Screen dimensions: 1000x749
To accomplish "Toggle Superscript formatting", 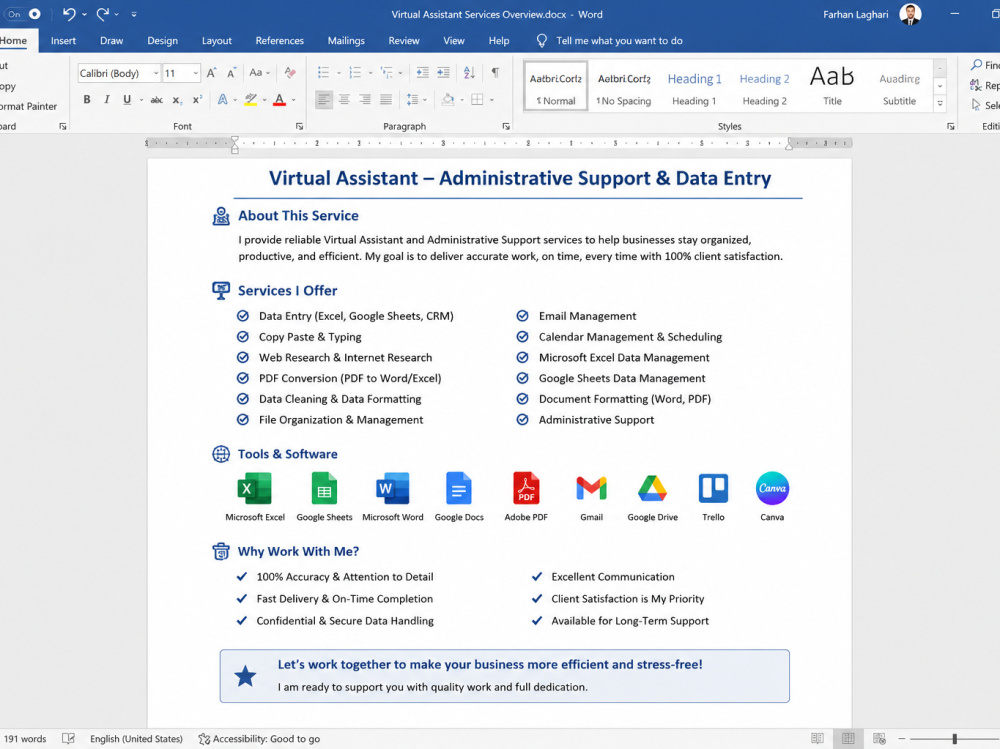I will point(198,100).
